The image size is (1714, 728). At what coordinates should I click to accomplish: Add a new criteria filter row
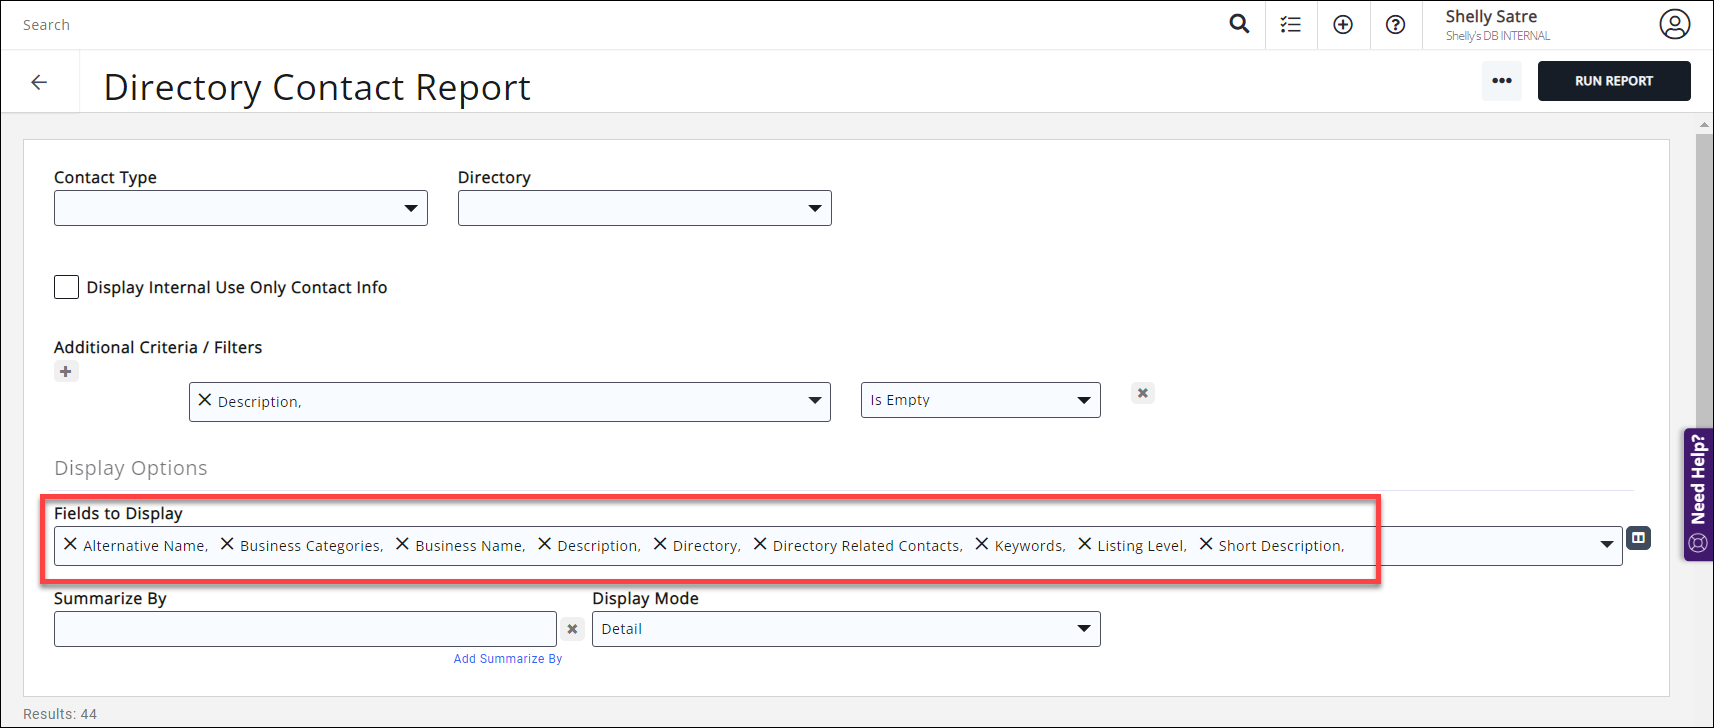tap(66, 372)
